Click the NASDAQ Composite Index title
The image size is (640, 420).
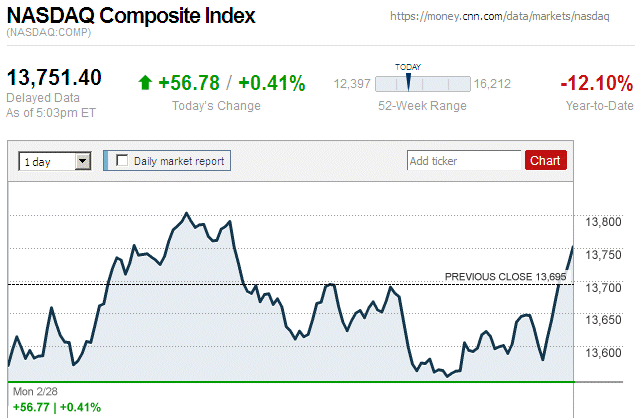click(x=131, y=16)
